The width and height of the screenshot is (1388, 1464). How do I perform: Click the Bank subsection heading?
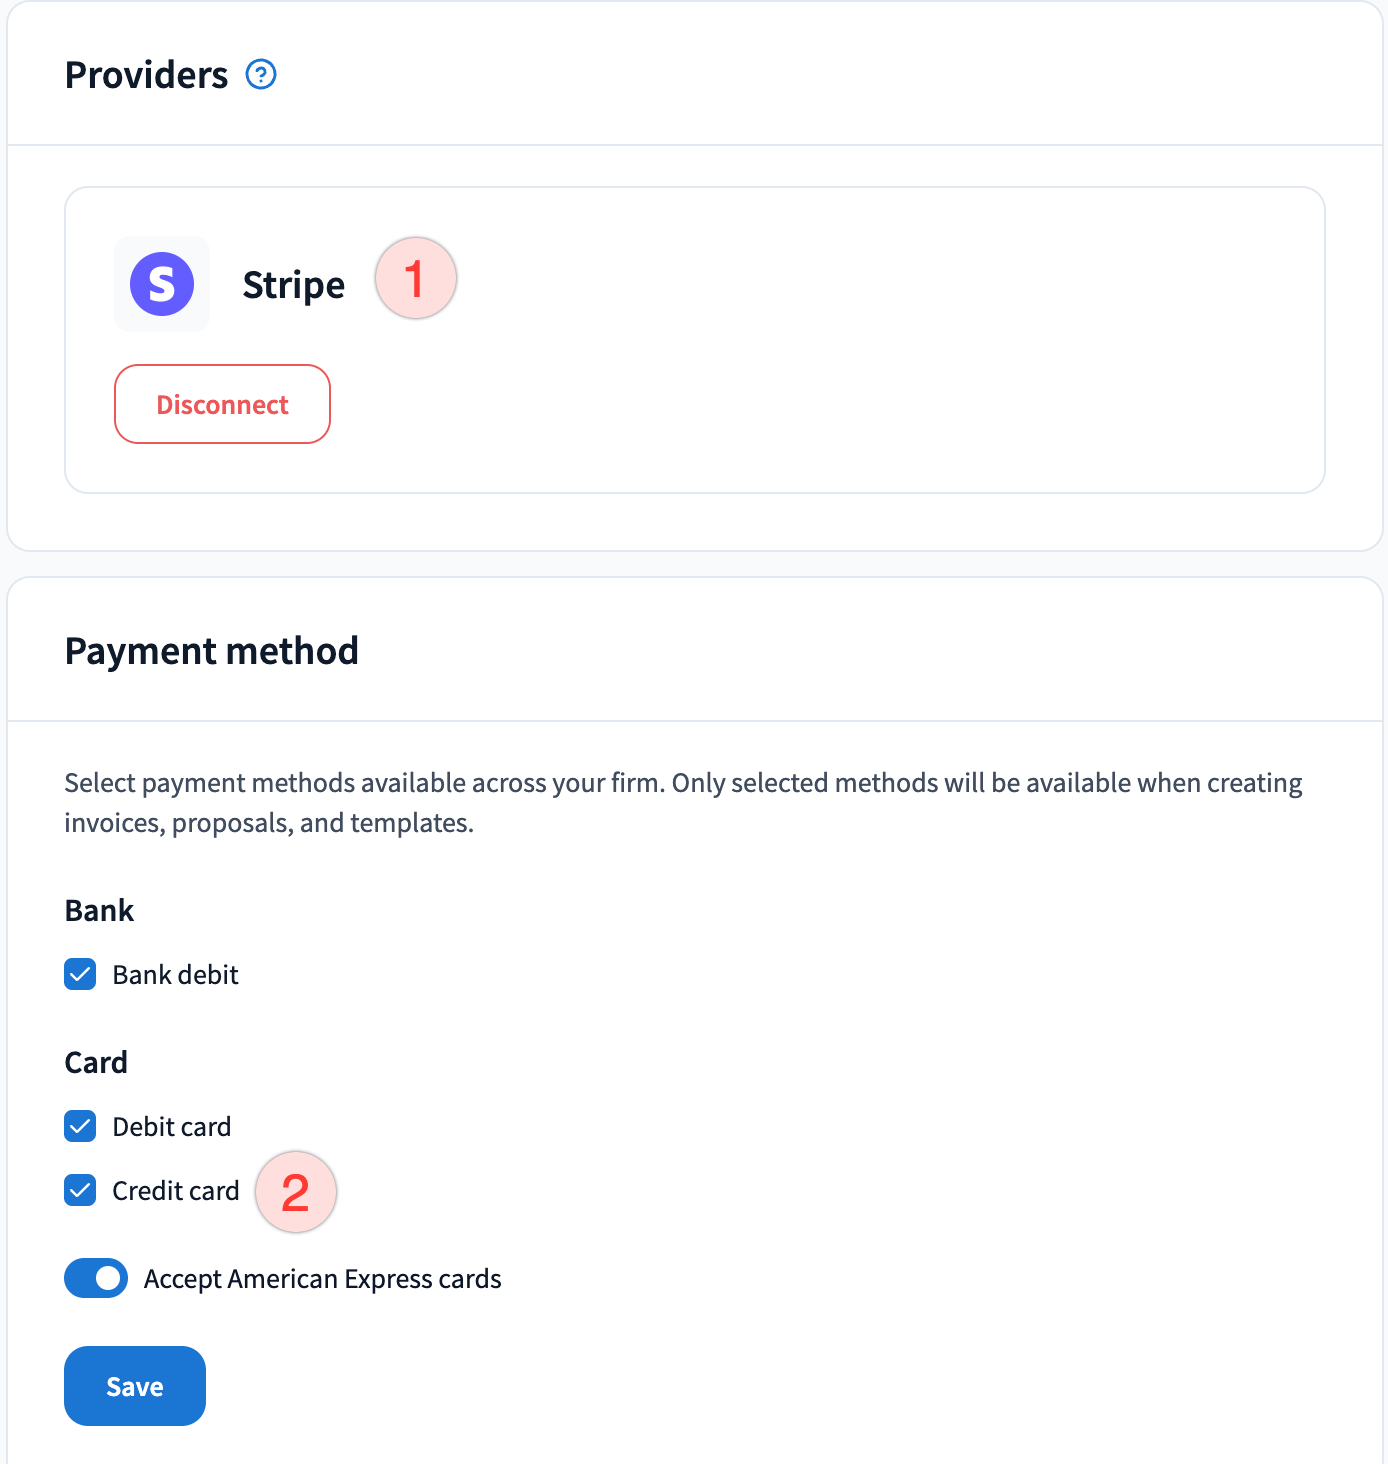point(99,910)
